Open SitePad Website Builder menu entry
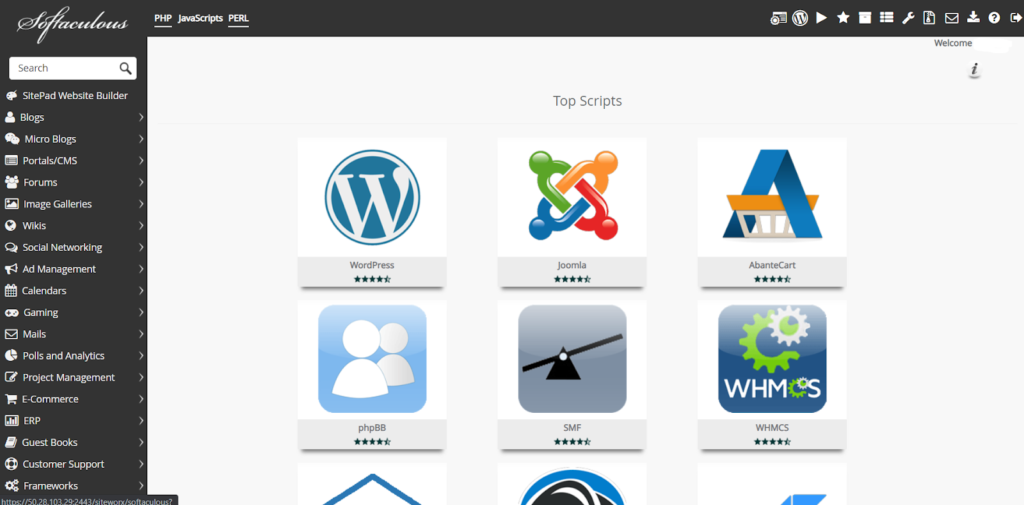Screen dimensions: 1024x505 coord(75,96)
